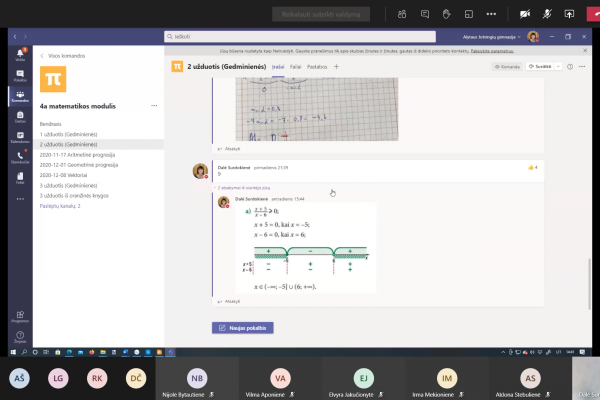
Task: Open the meeting chat icon
Action: click(x=425, y=14)
